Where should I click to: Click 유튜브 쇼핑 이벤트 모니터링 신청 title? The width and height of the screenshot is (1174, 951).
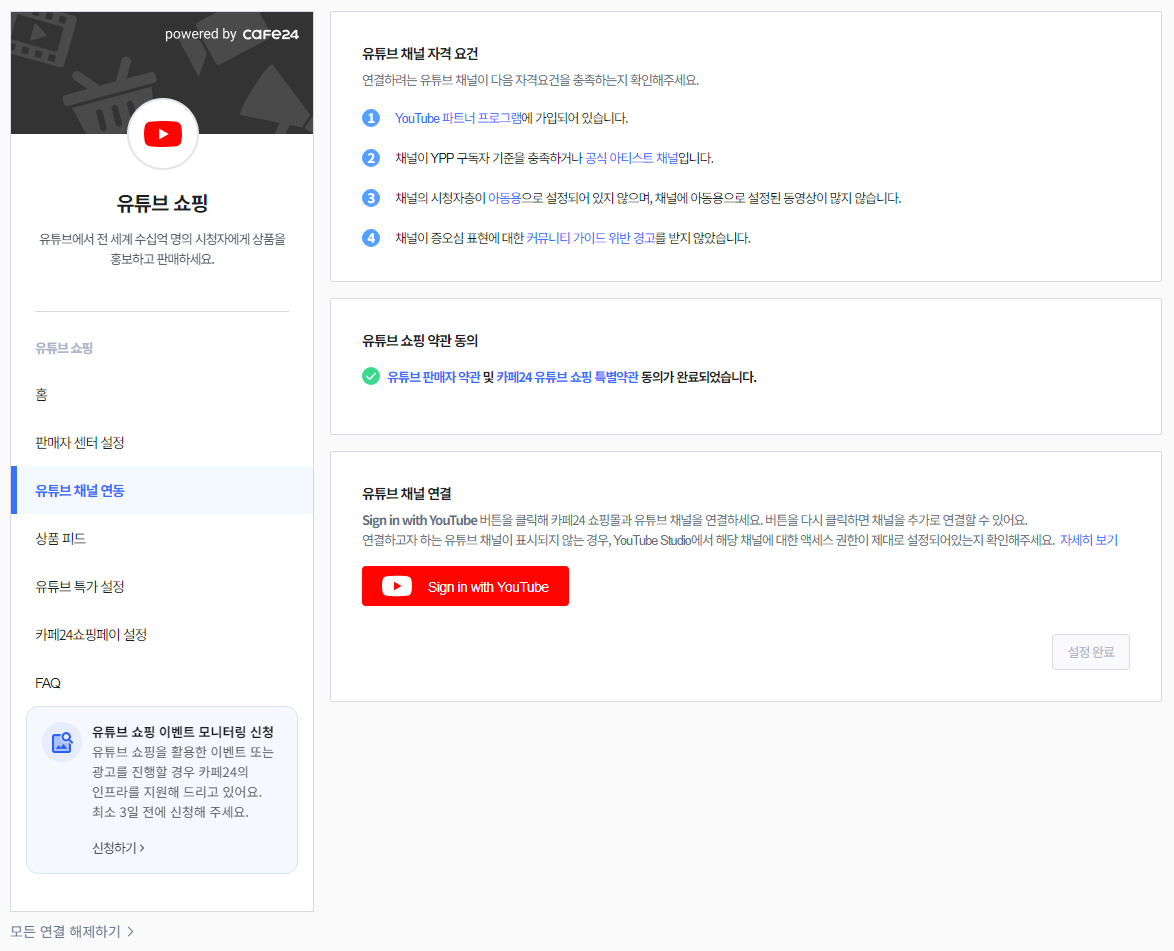click(183, 732)
